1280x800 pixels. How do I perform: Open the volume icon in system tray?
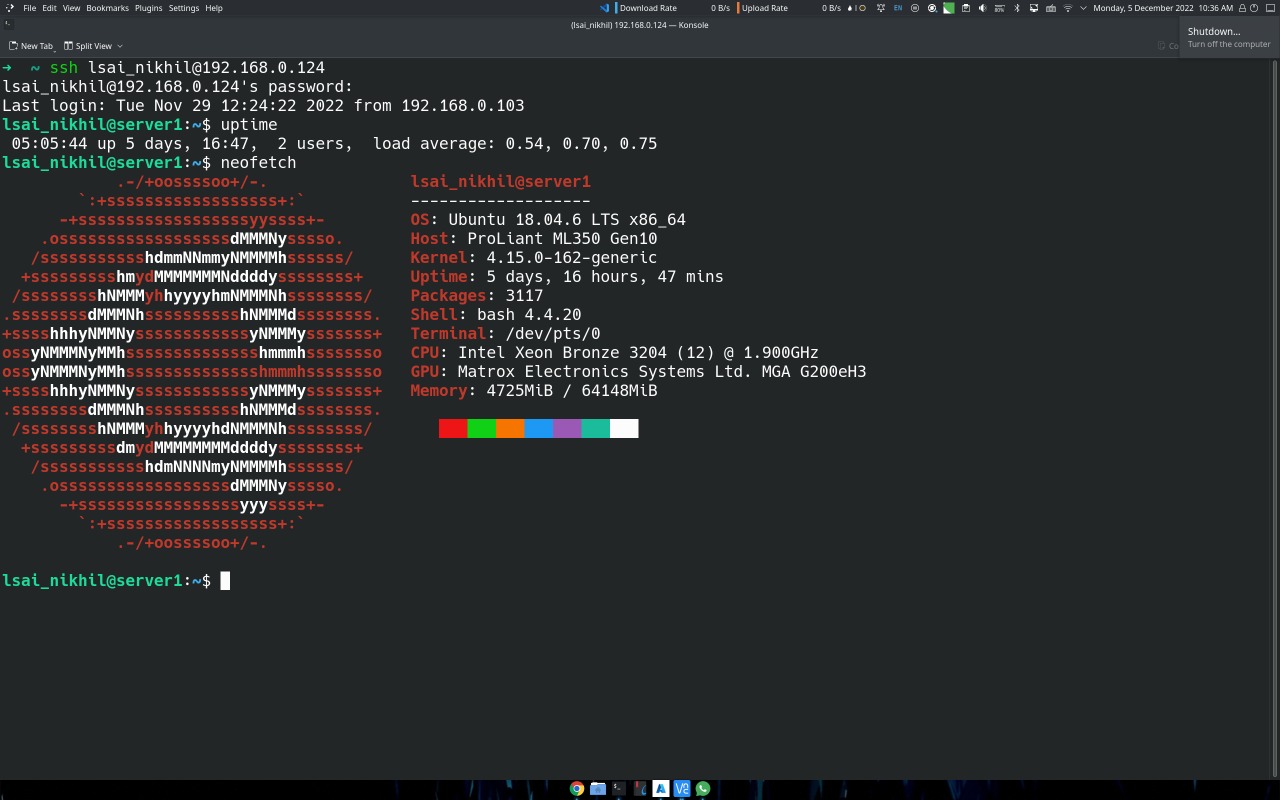coord(982,8)
